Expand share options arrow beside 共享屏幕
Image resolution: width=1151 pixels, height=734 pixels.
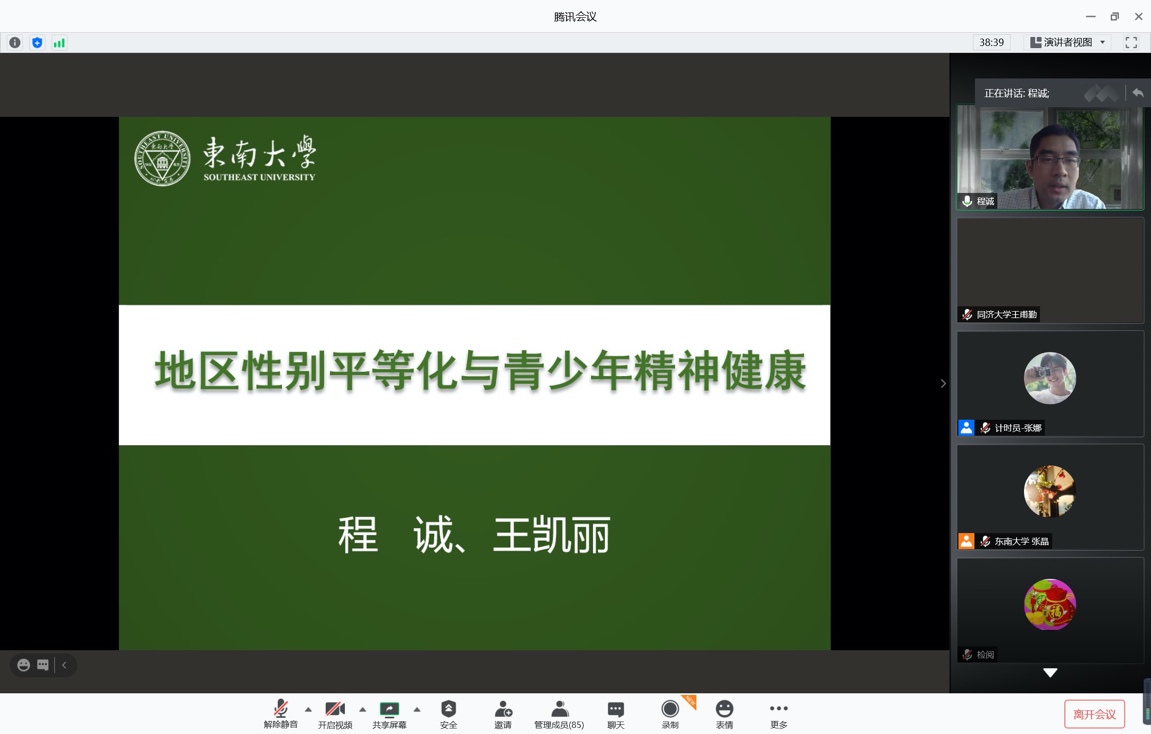[417, 709]
